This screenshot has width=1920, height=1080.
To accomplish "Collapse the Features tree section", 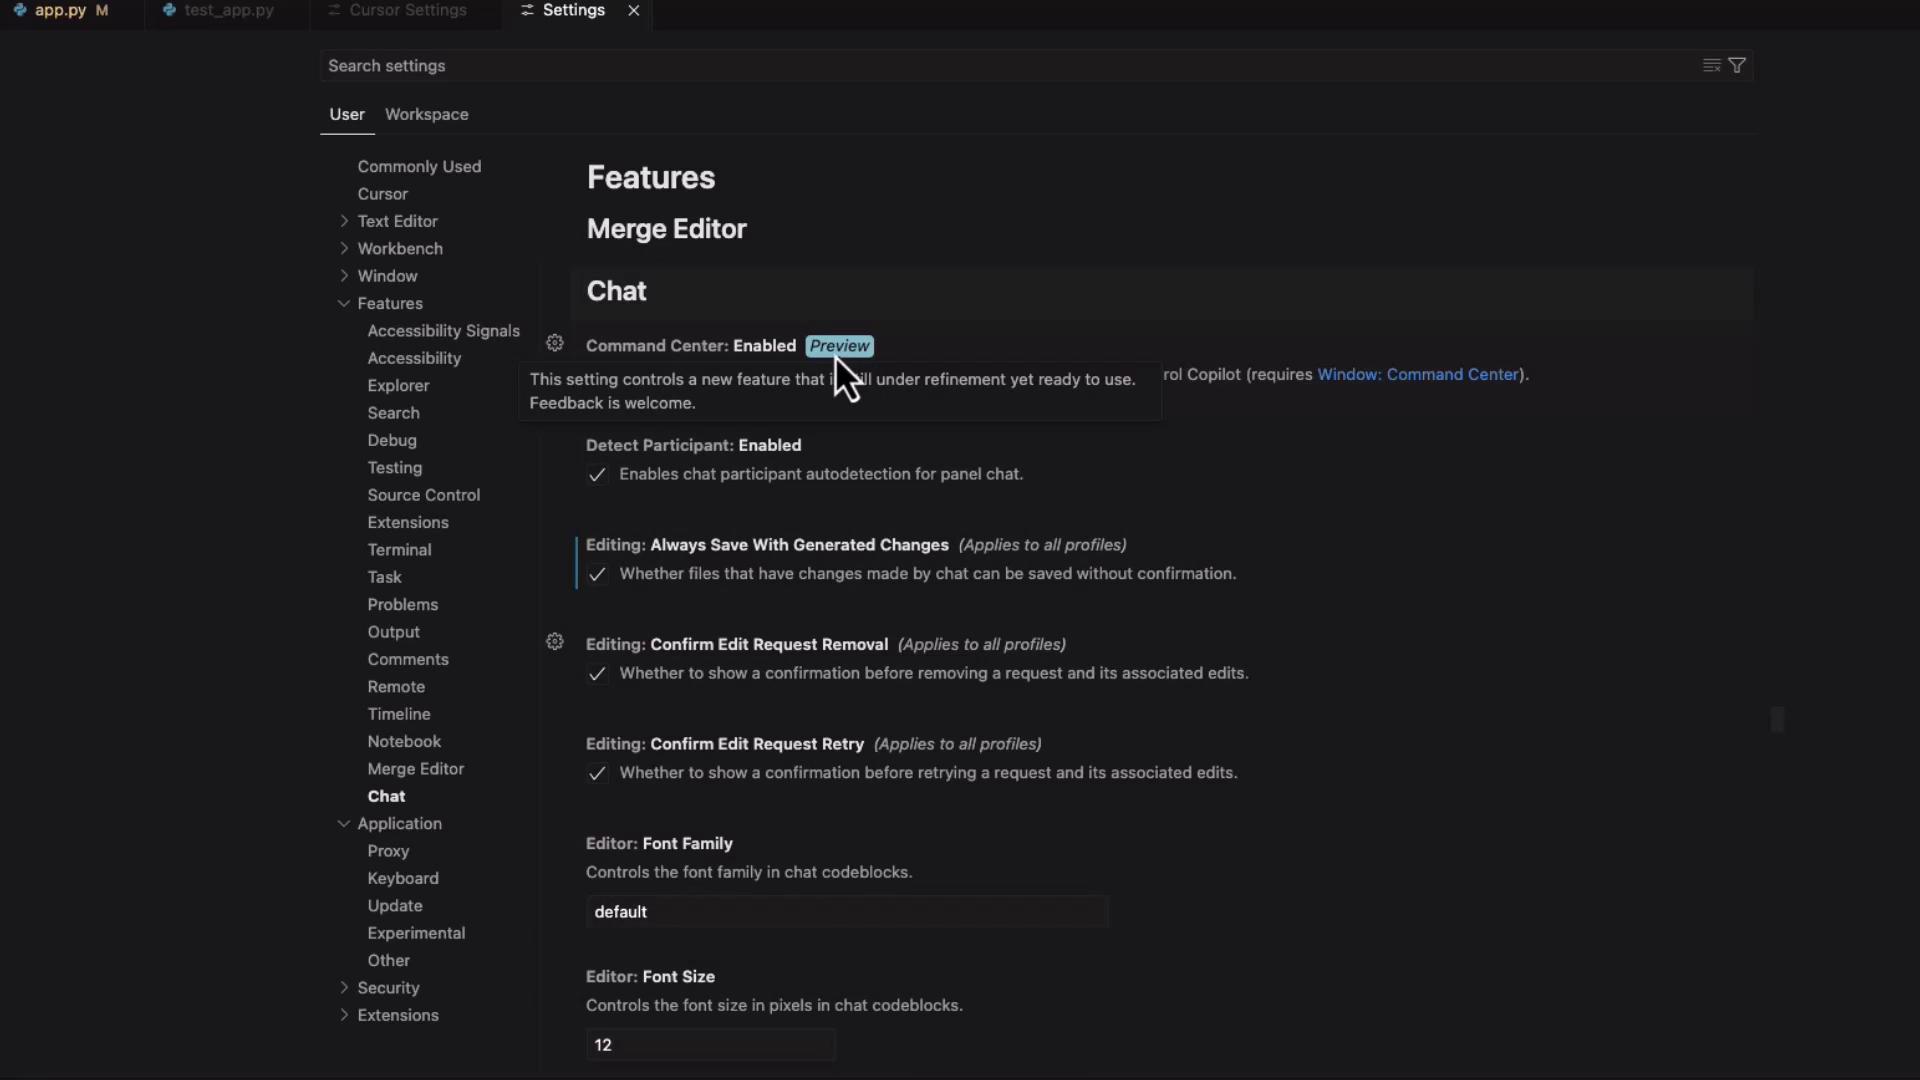I will [344, 303].
